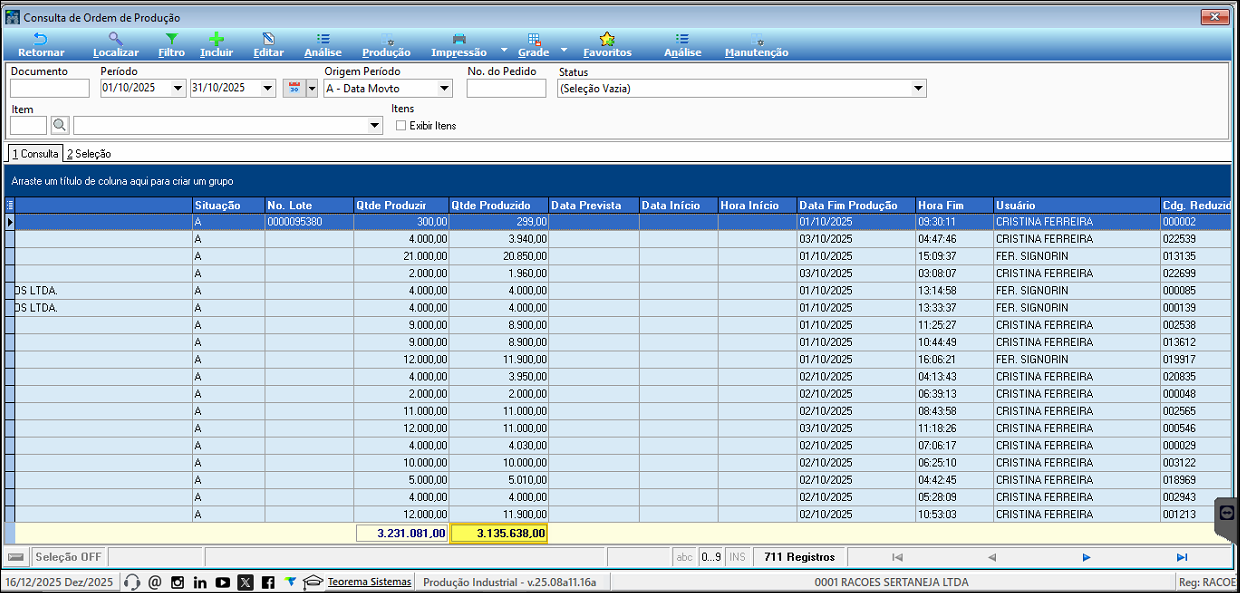Open the Impressão dropdown arrow
The image size is (1240, 593).
[x=504, y=48]
